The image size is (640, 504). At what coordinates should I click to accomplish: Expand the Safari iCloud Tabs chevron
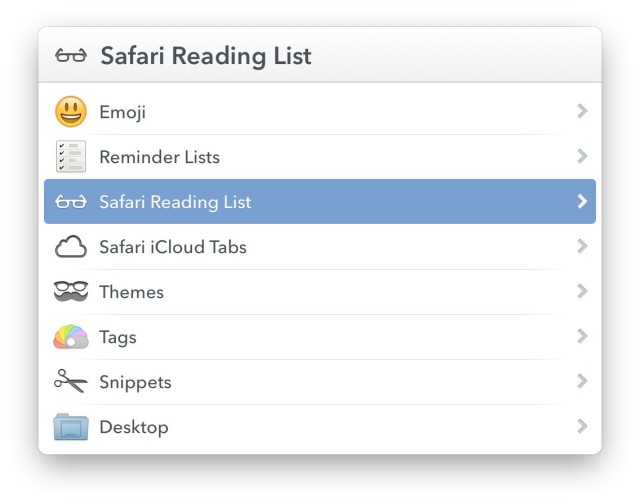(582, 247)
